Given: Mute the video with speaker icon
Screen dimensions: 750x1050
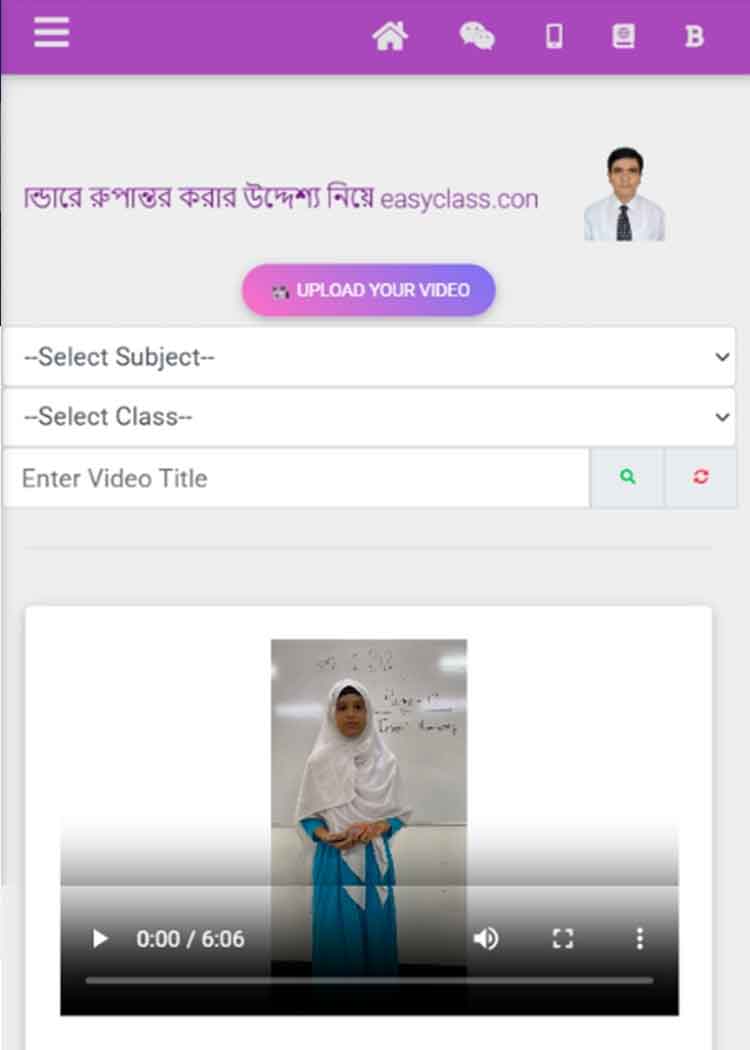Looking at the screenshot, I should (x=485, y=939).
